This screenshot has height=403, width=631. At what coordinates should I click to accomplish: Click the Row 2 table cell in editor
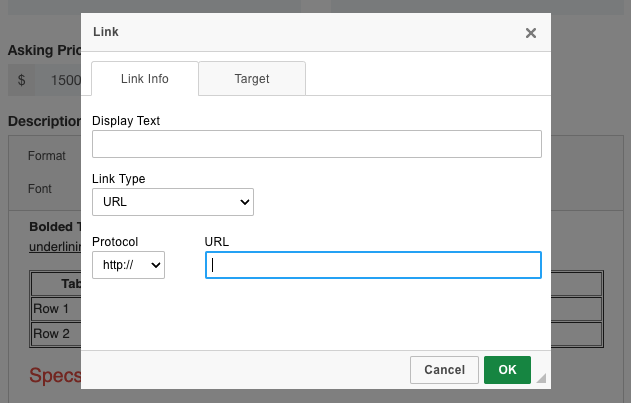56,334
